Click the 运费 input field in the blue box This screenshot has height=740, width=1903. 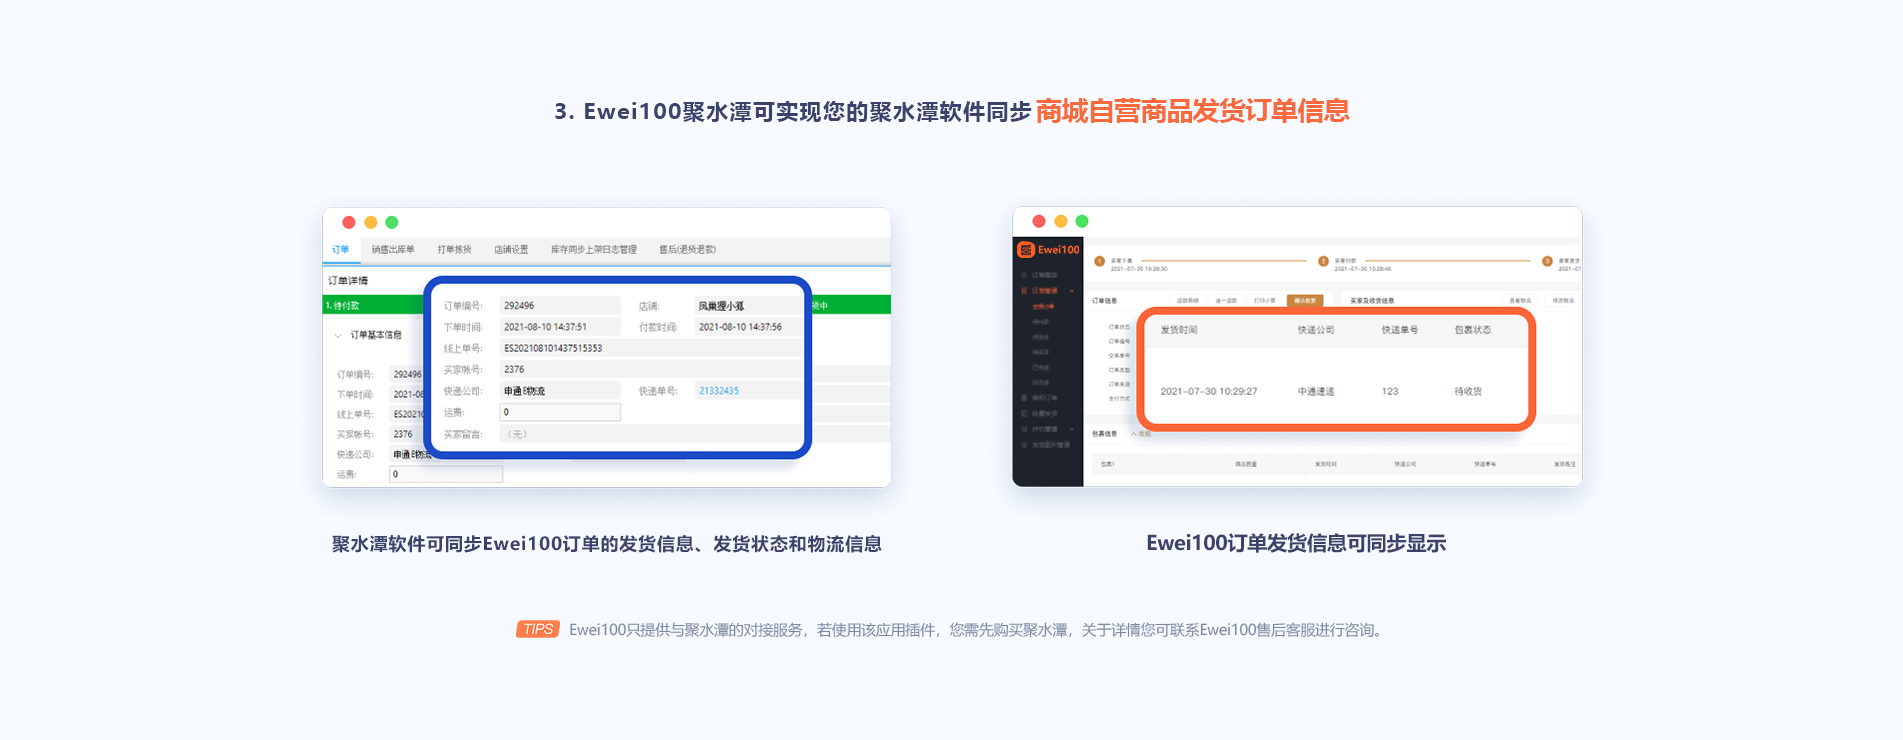click(x=560, y=412)
